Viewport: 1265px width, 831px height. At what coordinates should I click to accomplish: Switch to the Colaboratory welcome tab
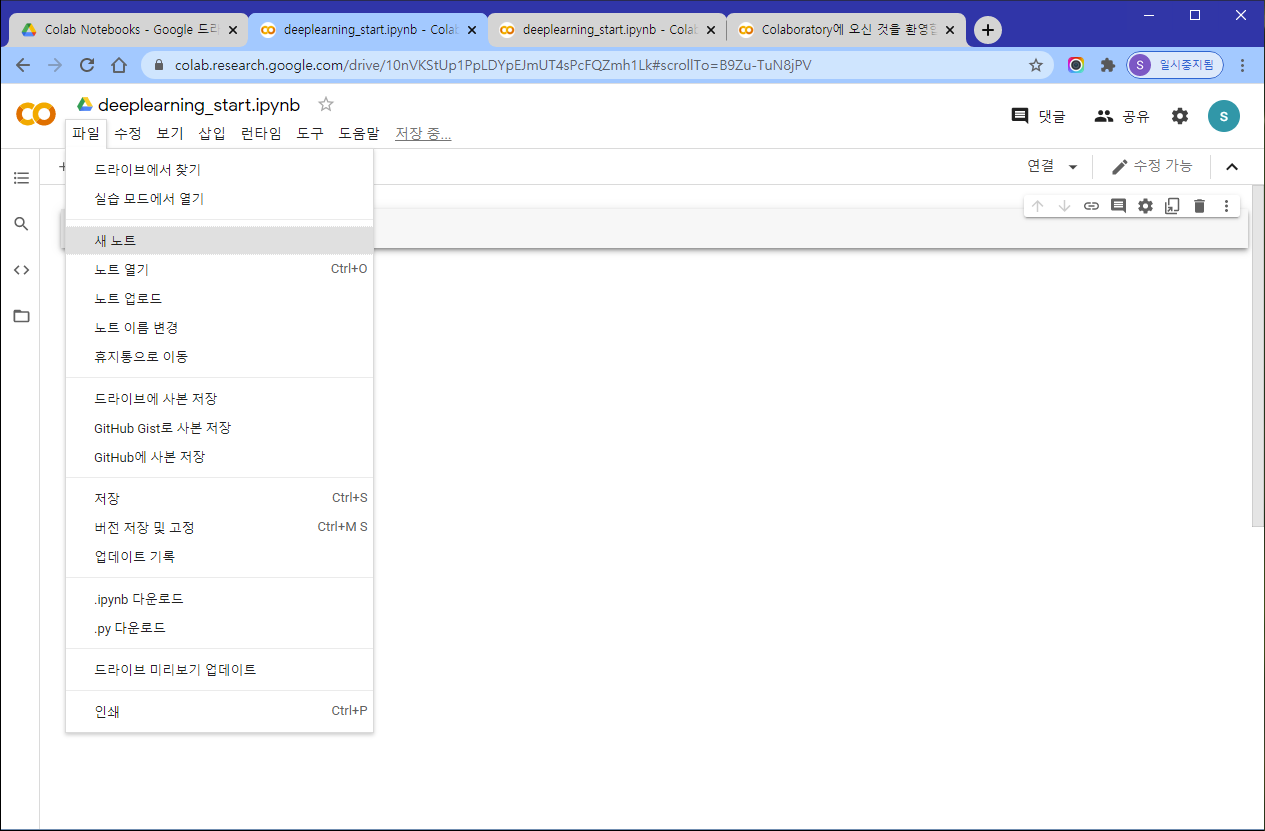[x=846, y=30]
